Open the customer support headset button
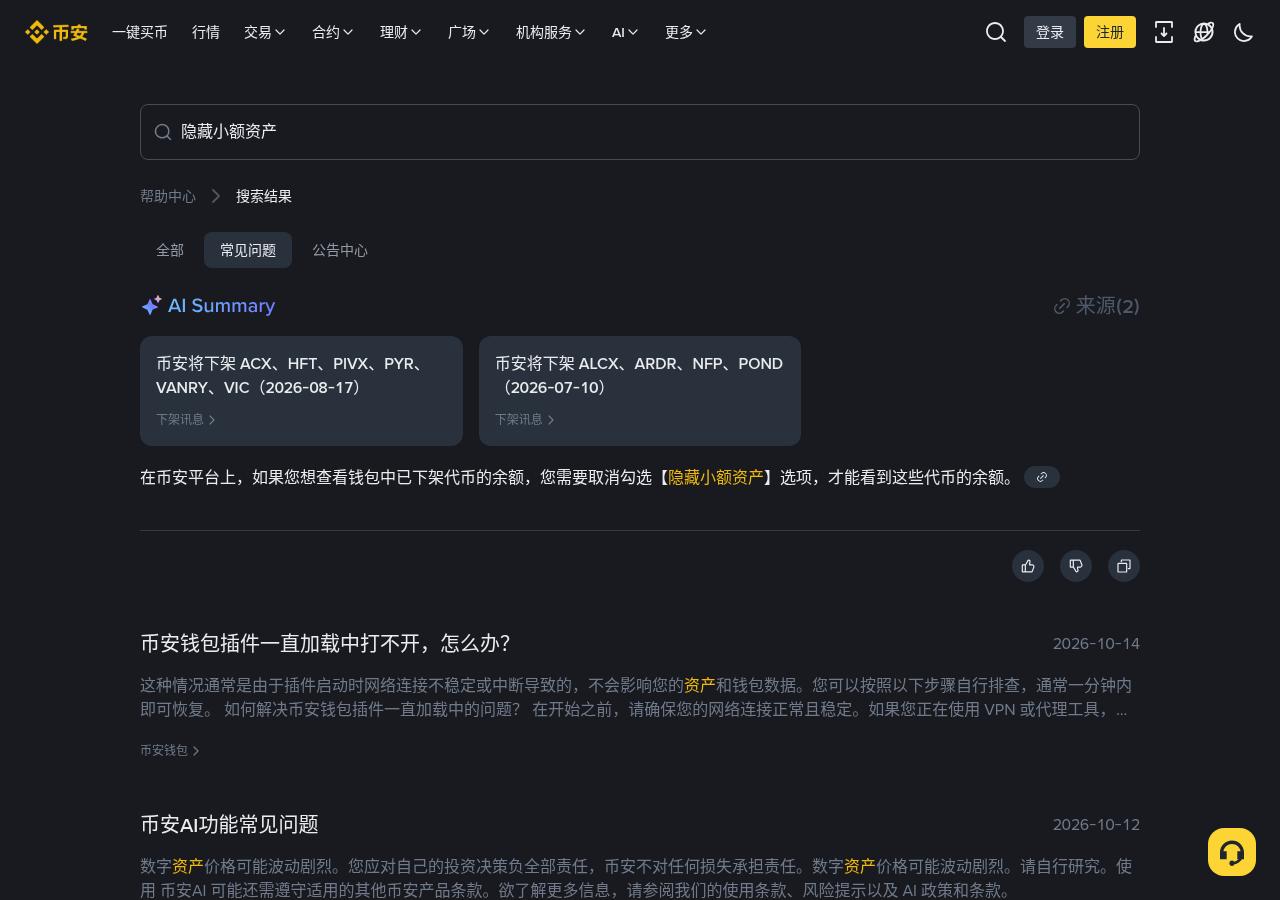 point(1232,852)
